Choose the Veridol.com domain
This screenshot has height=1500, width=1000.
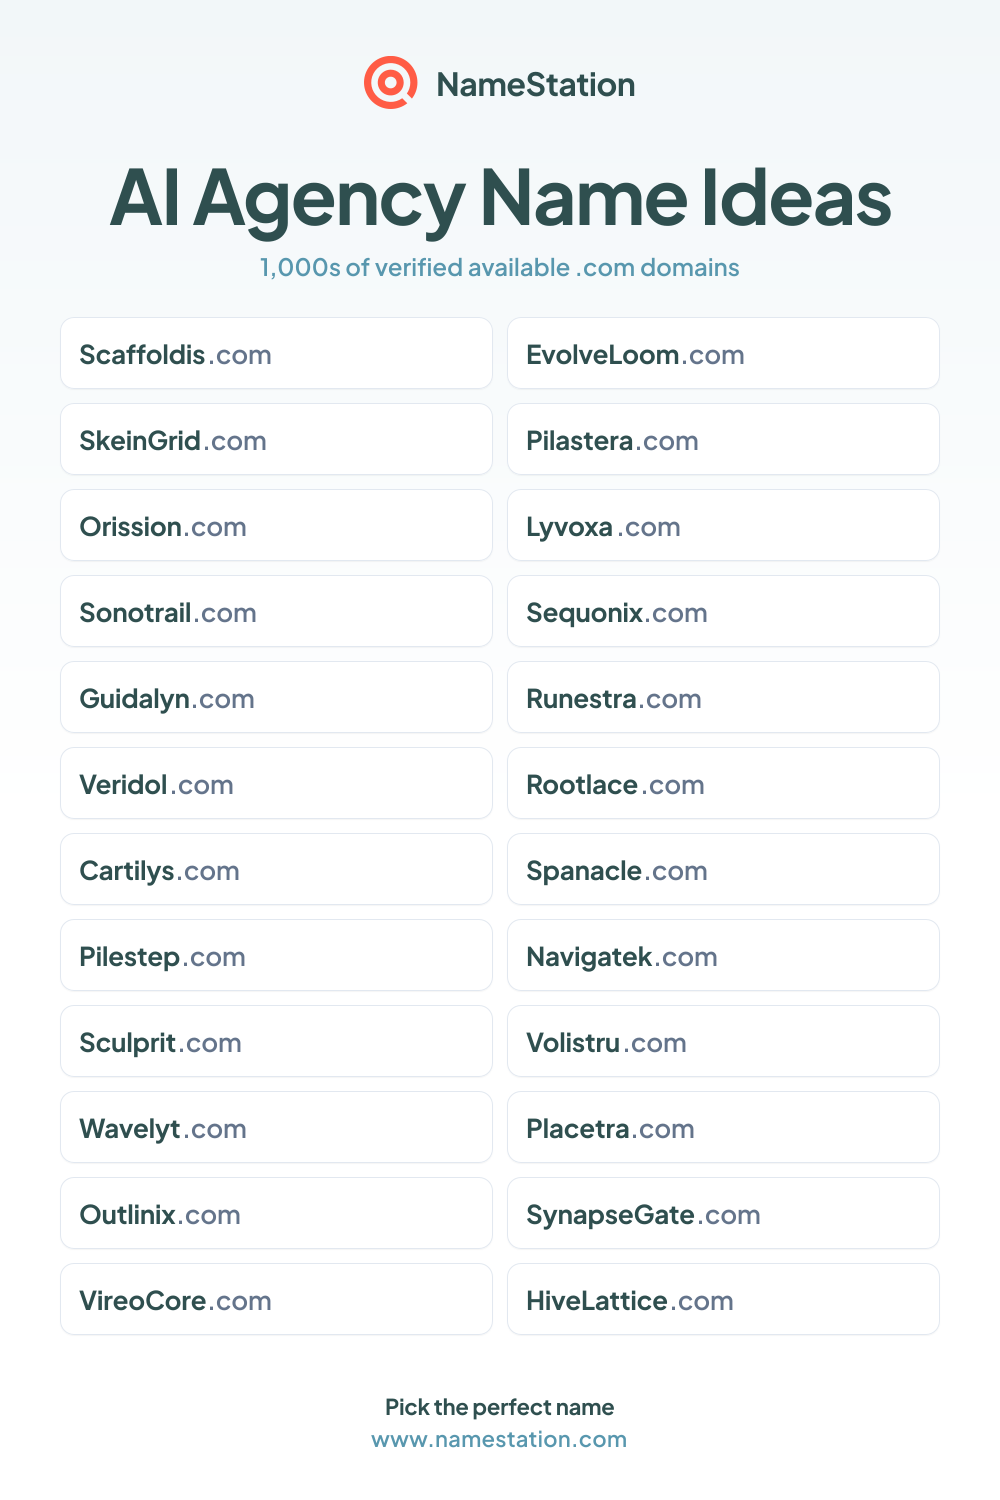276,783
